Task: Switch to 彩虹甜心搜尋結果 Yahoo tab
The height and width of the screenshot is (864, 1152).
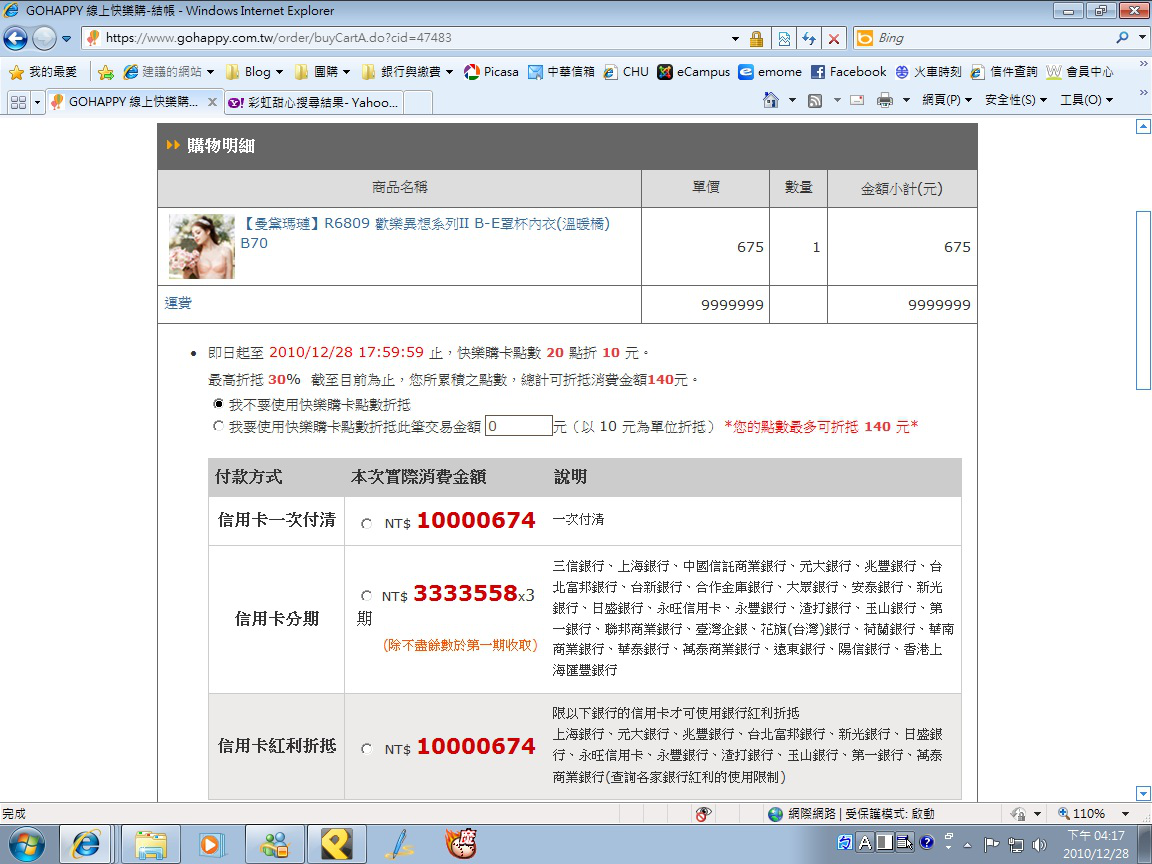Action: tap(314, 102)
